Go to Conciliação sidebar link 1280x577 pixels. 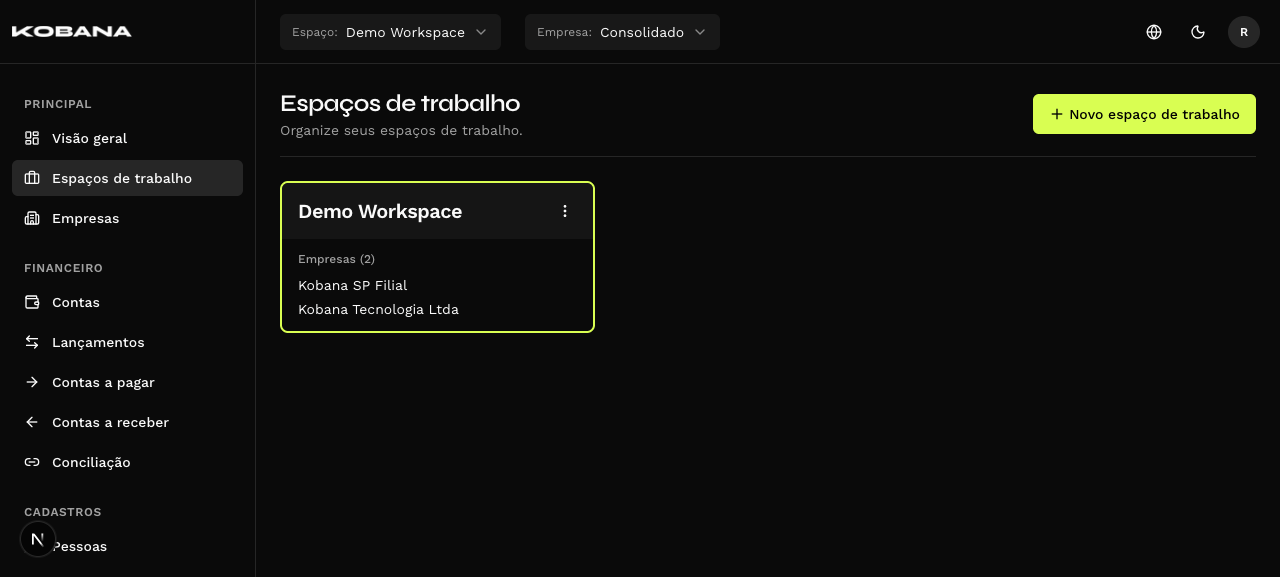(127, 462)
